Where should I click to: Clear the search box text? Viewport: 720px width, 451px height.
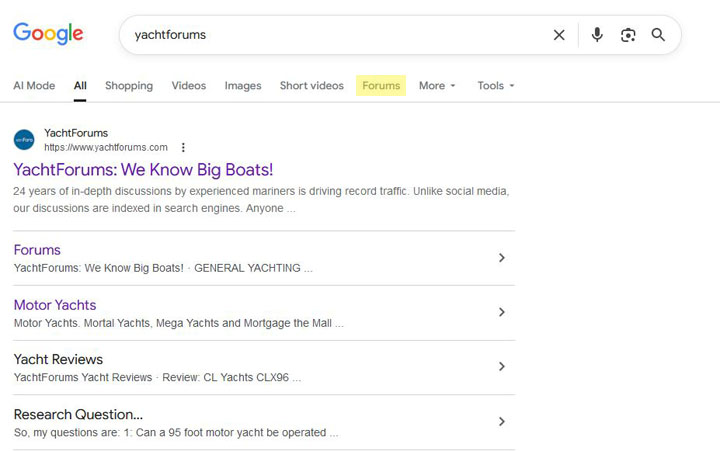click(x=559, y=35)
